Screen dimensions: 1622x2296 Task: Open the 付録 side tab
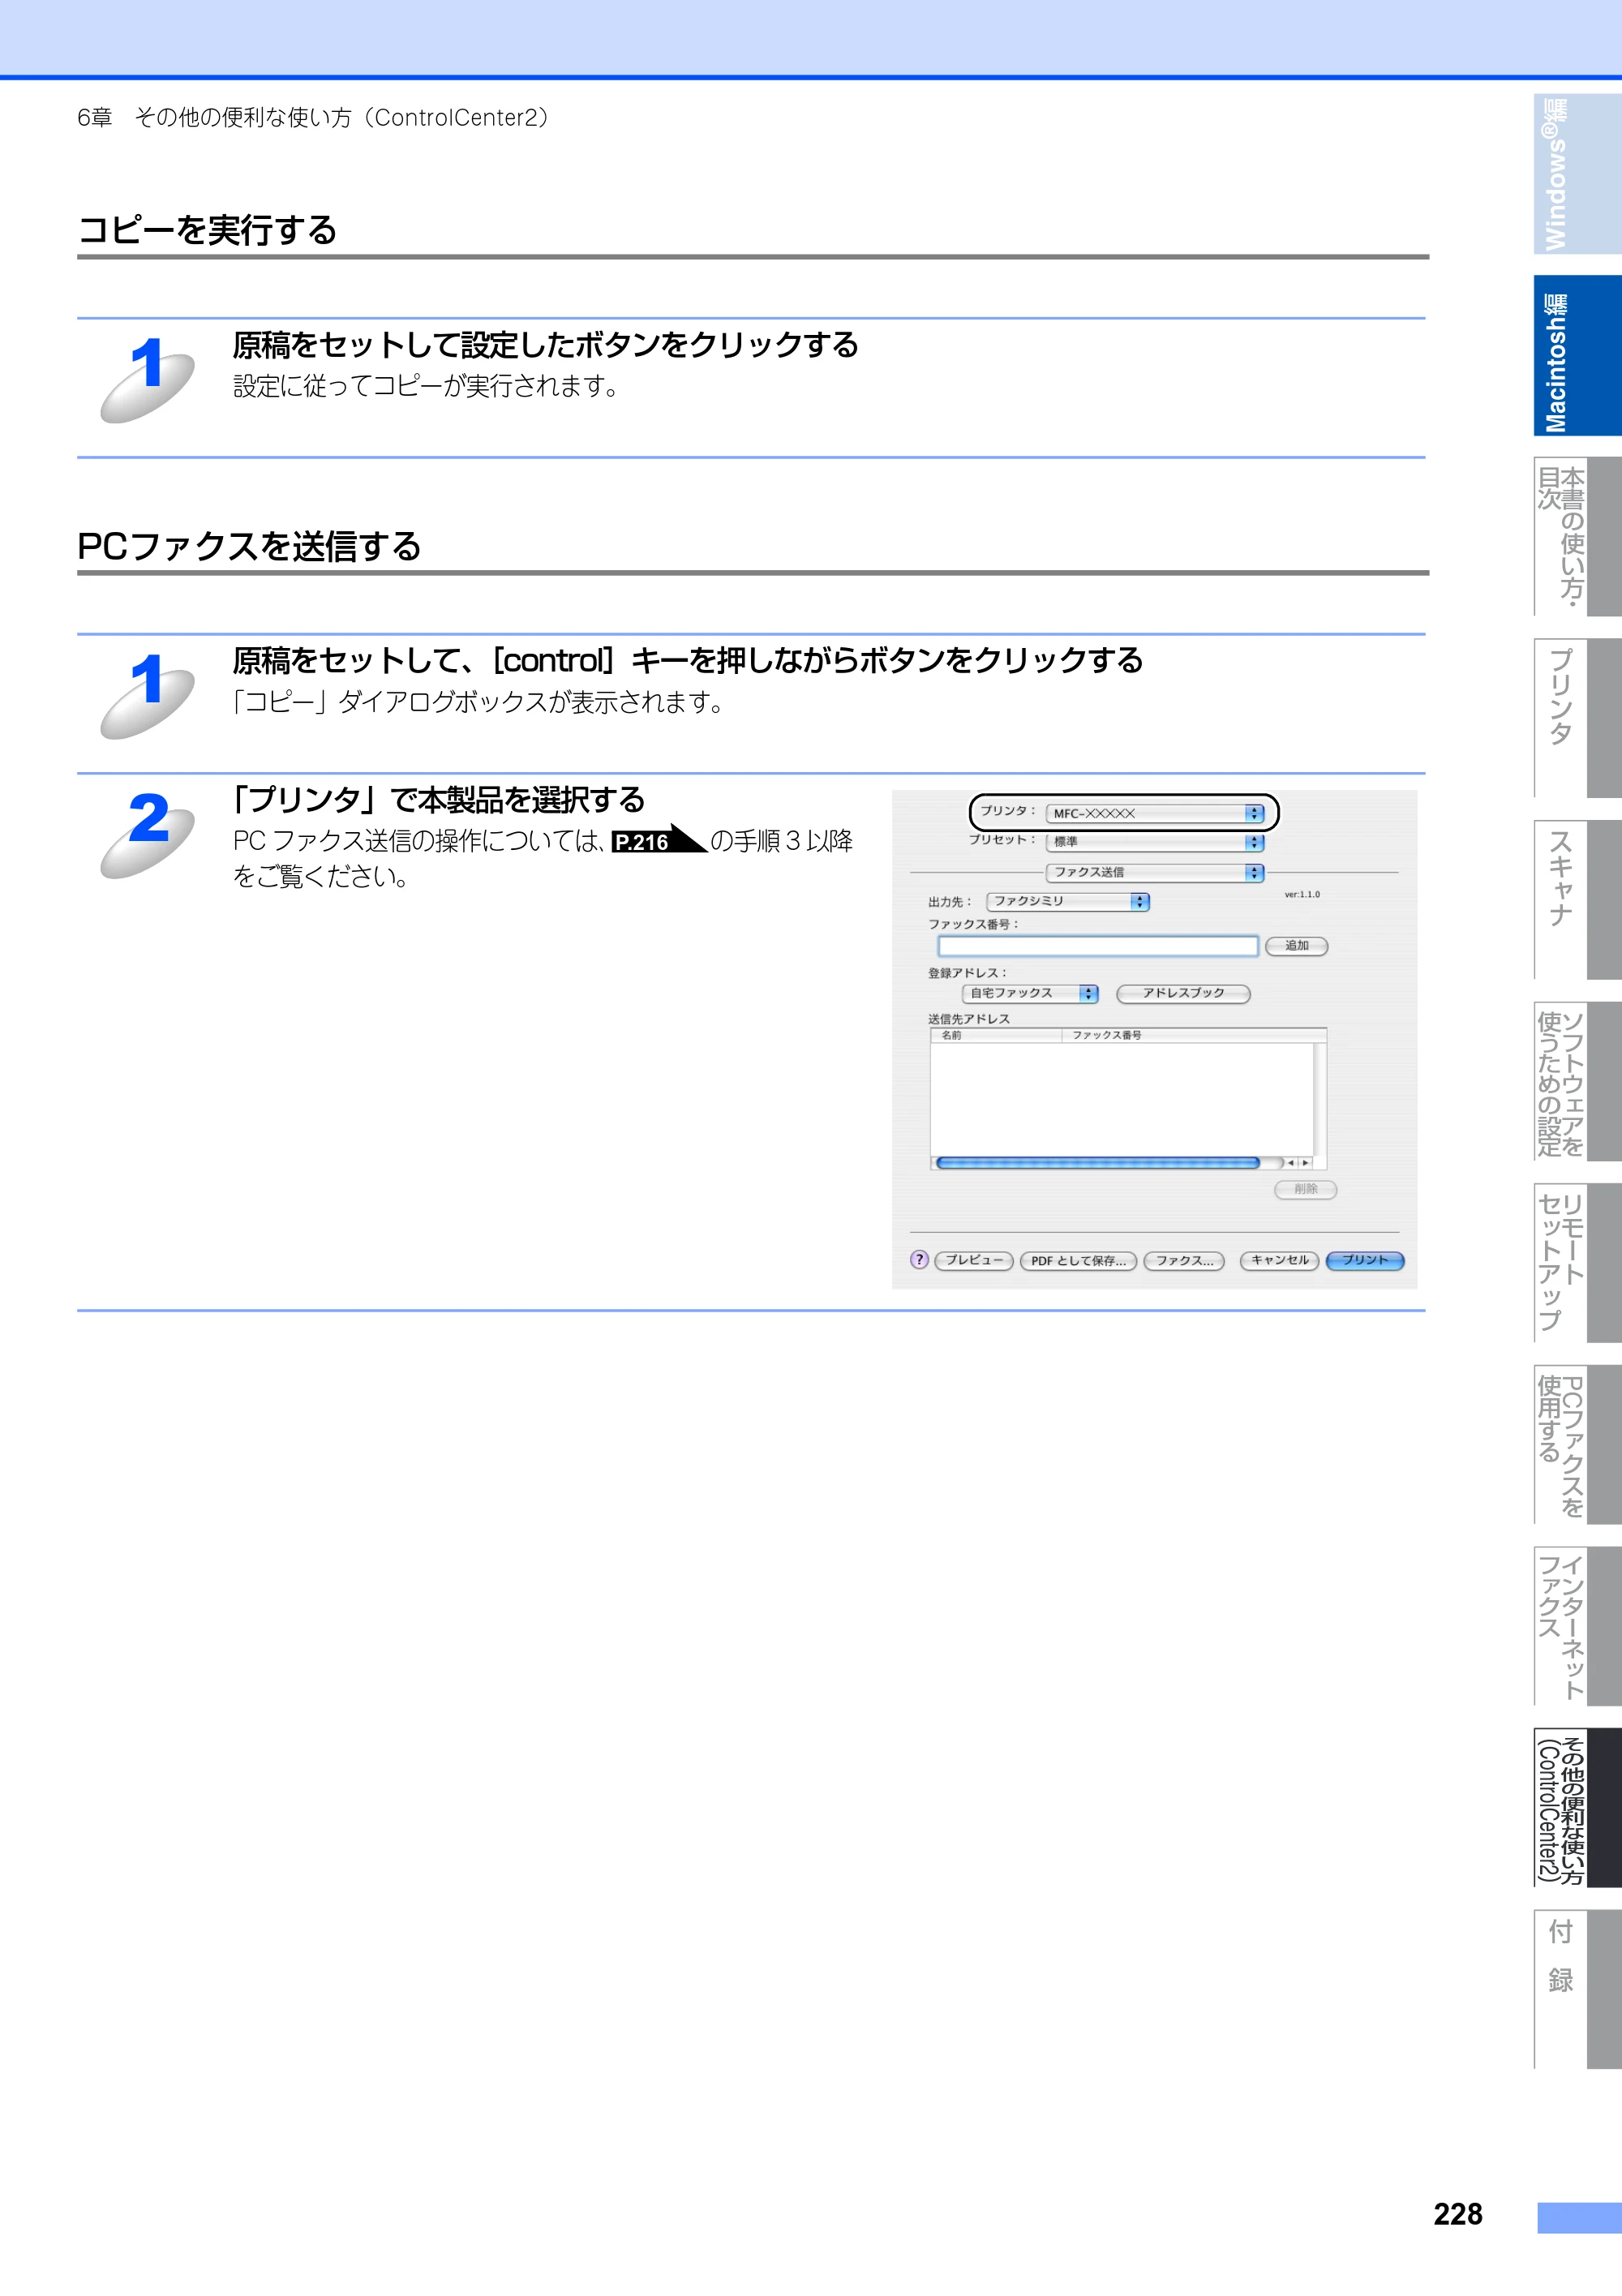click(1577, 1989)
